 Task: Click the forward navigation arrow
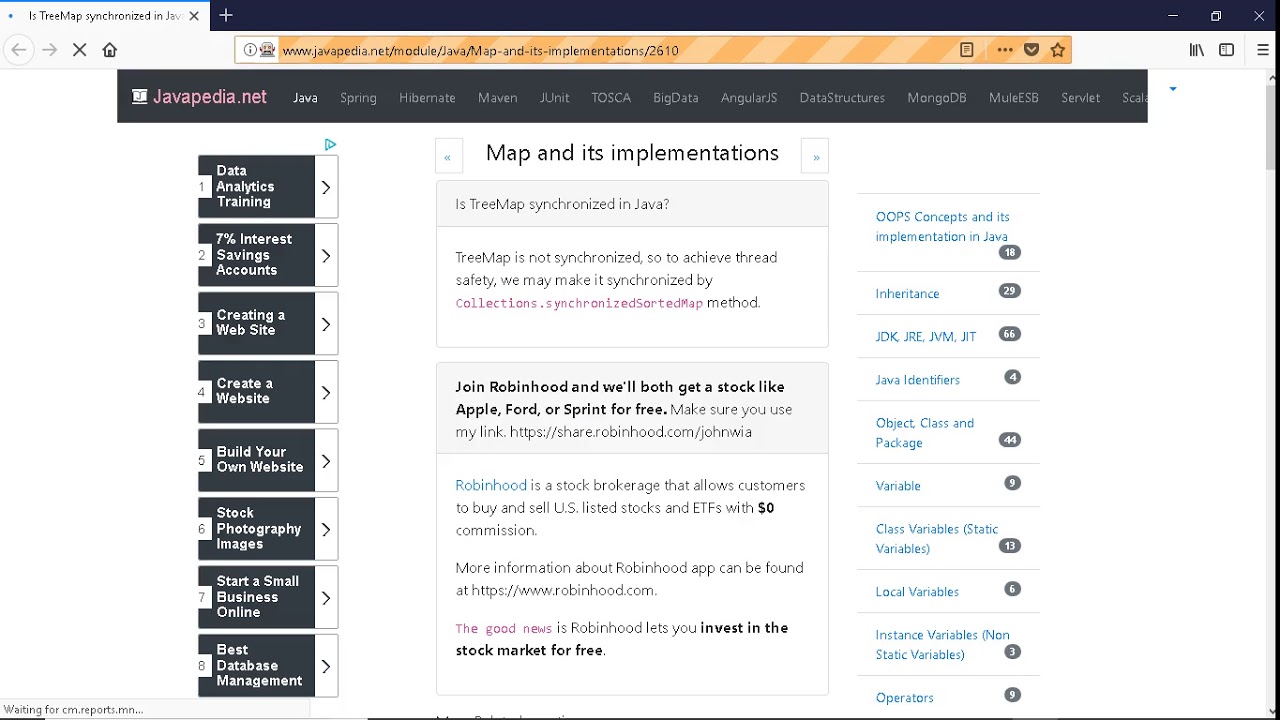[x=49, y=50]
